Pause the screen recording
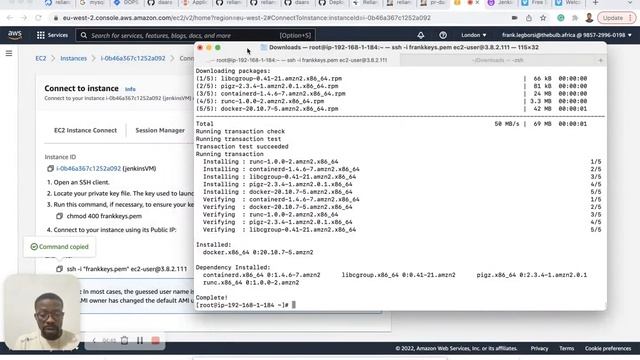The image size is (640, 360). pos(140,340)
